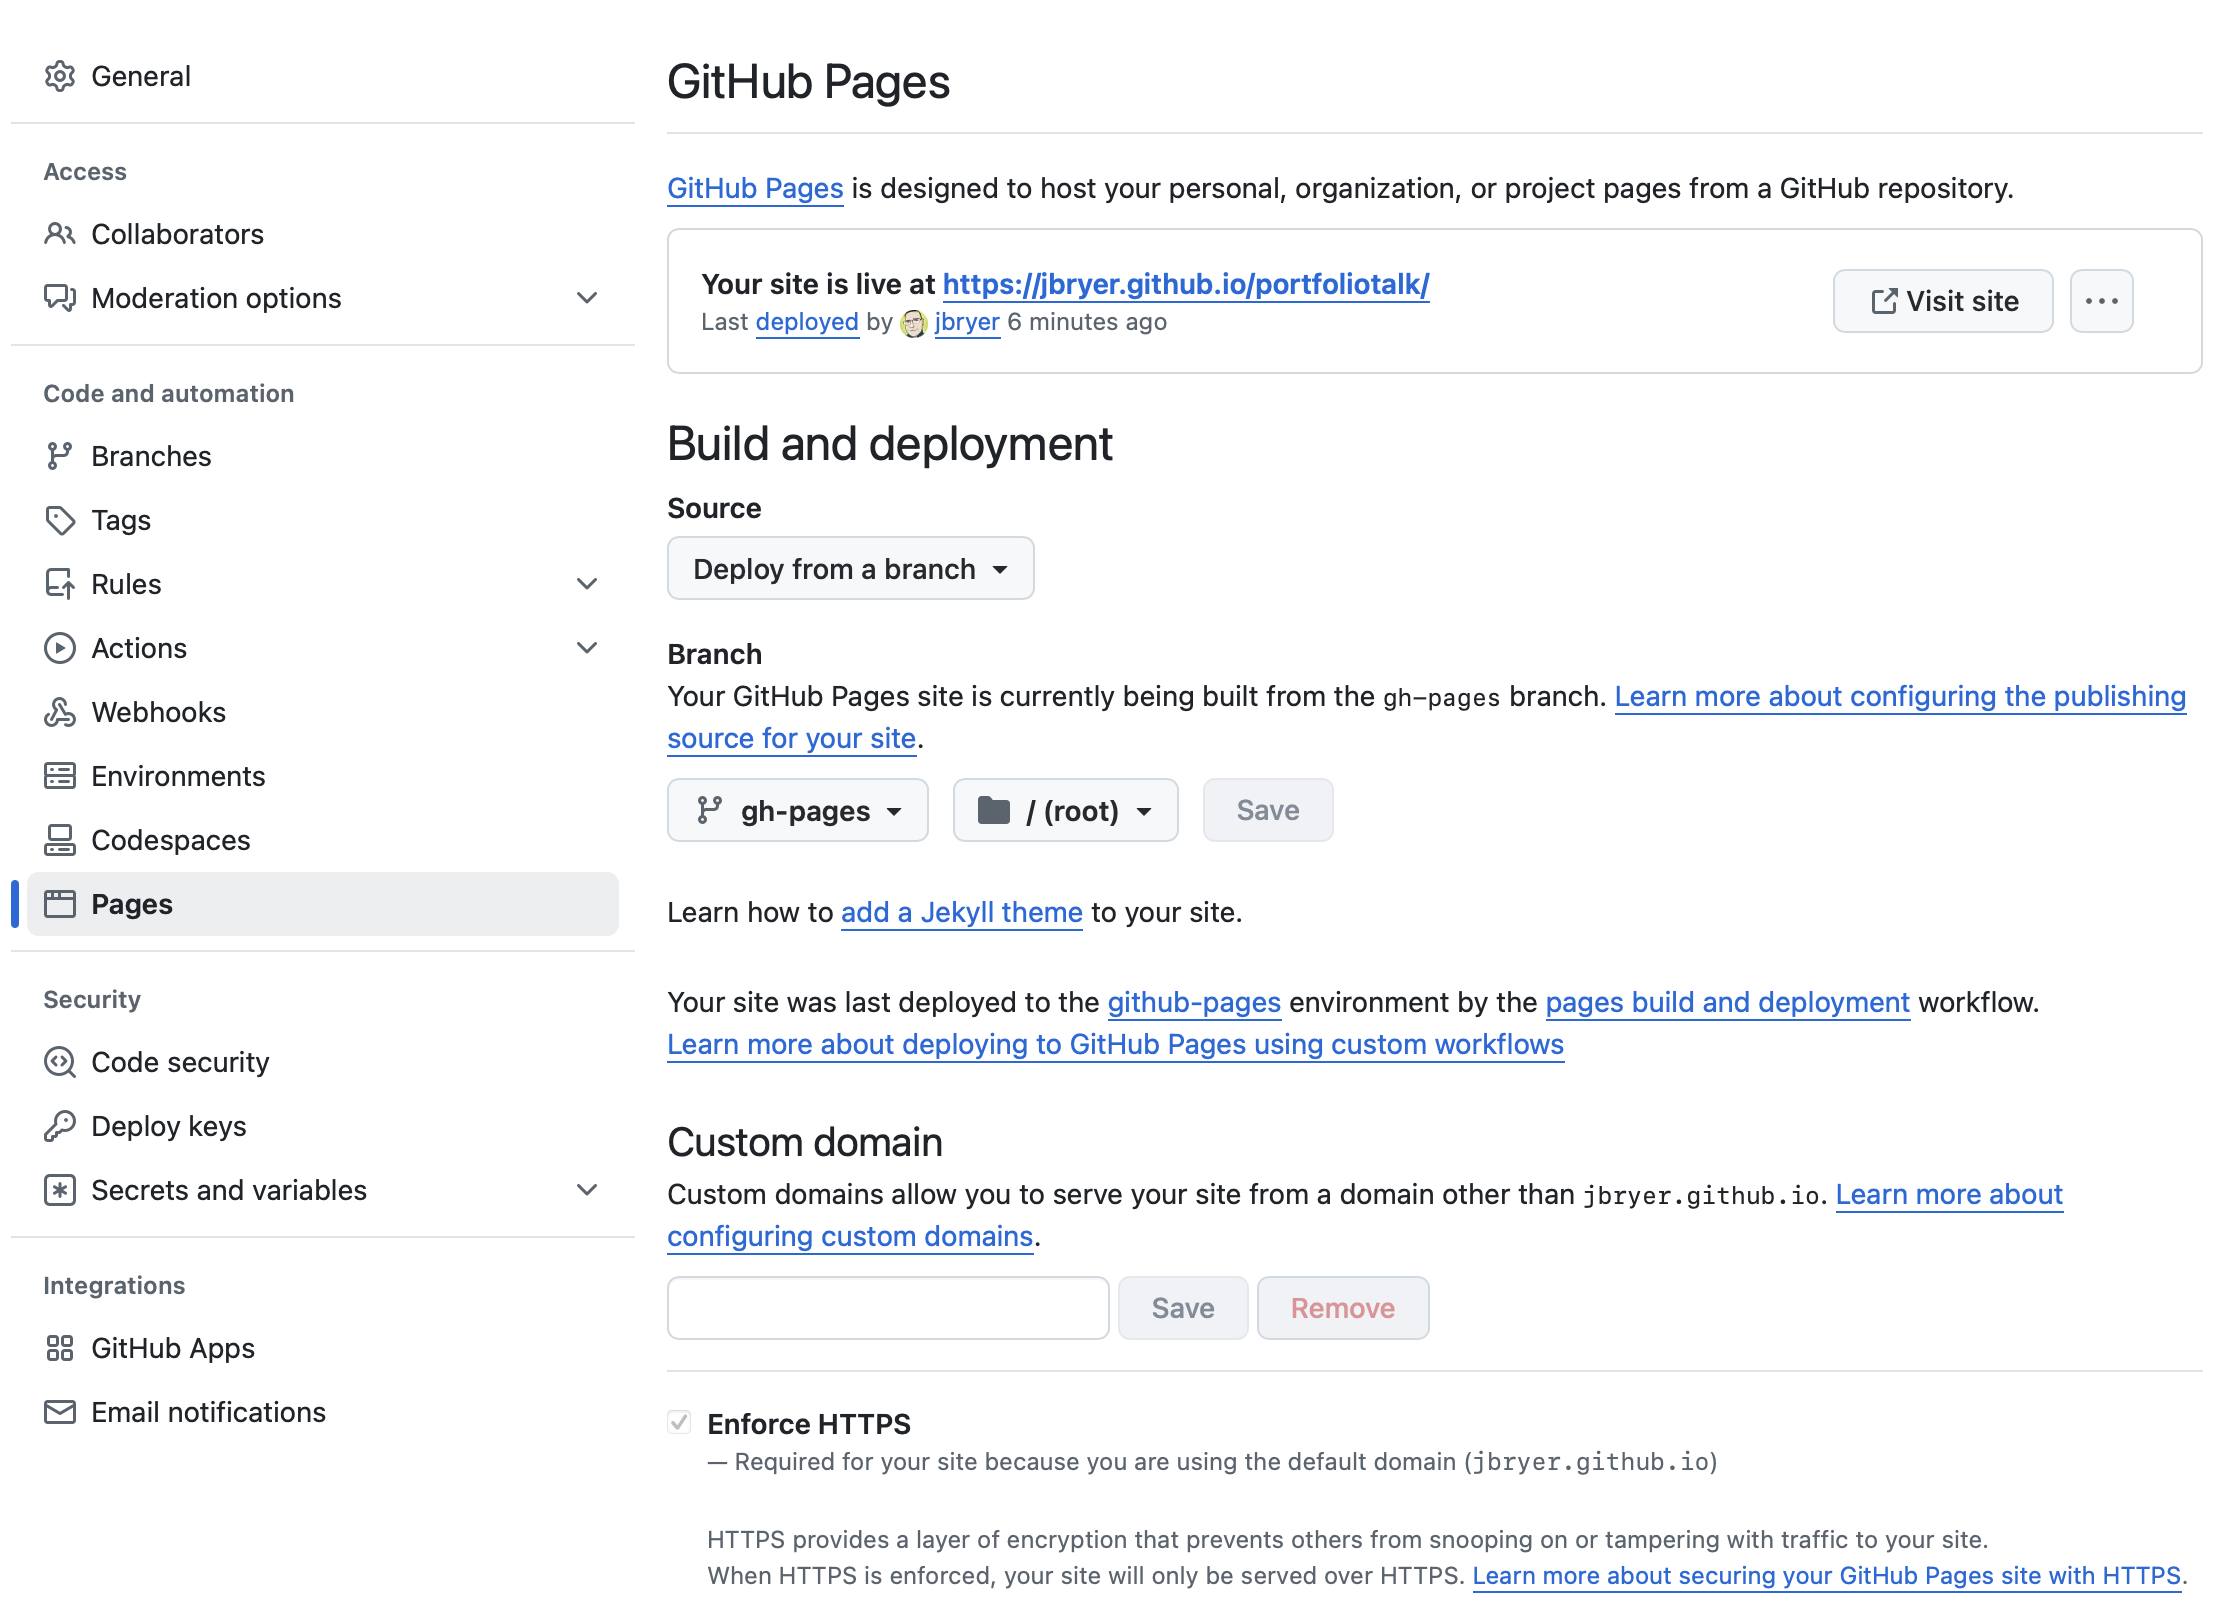Viewport: 2222px width, 1618px height.
Task: Click the Email notifications envelope icon
Action: [60, 1412]
